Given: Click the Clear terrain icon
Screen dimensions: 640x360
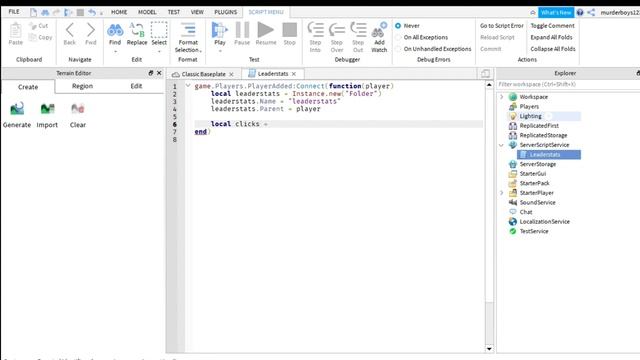Looking at the screenshot, I should [x=78, y=109].
